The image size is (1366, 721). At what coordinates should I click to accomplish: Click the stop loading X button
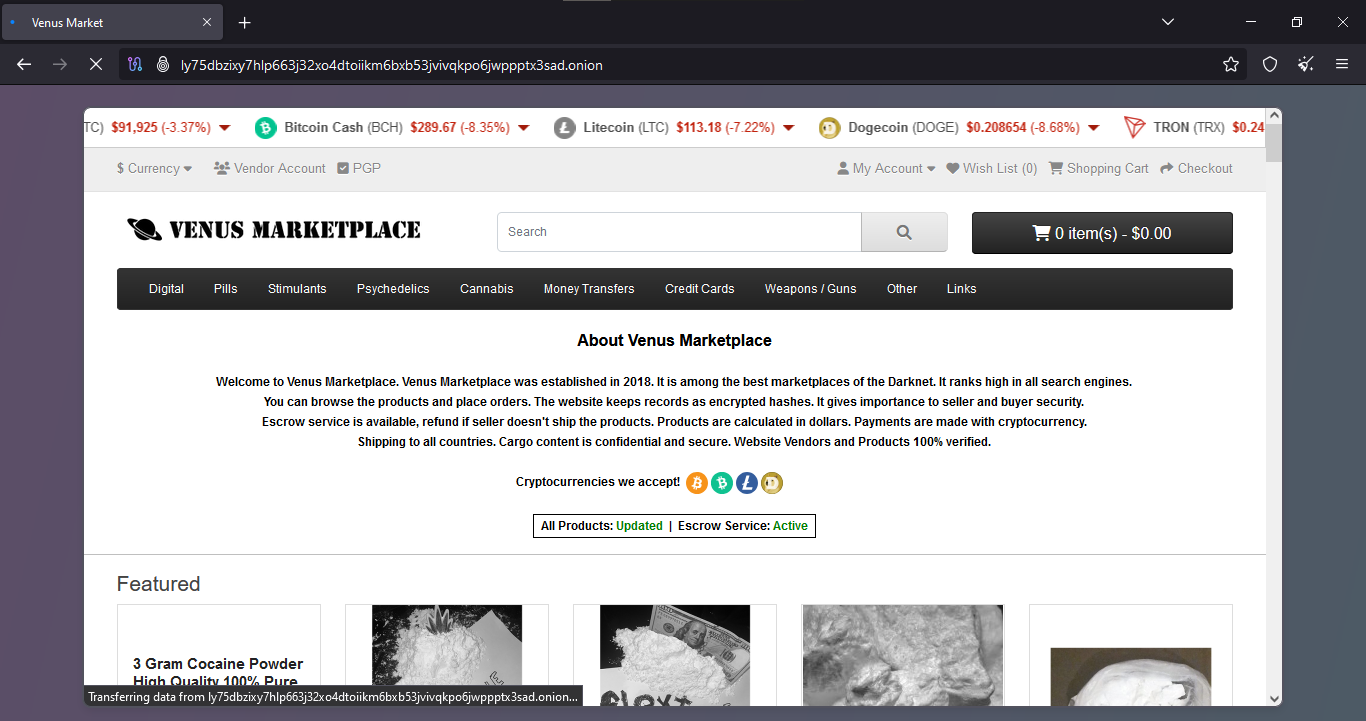point(96,64)
